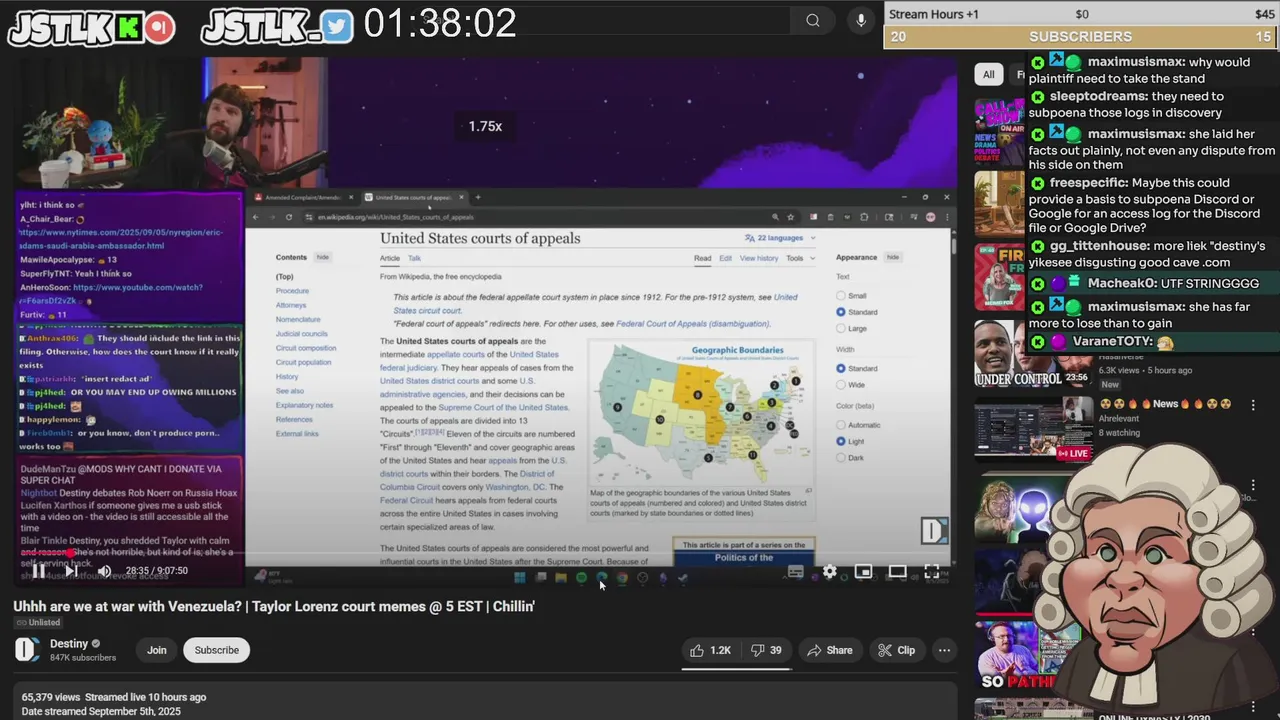The height and width of the screenshot is (720, 1280).
Task: Expand the 22 languages dropdown
Action: click(x=780, y=238)
